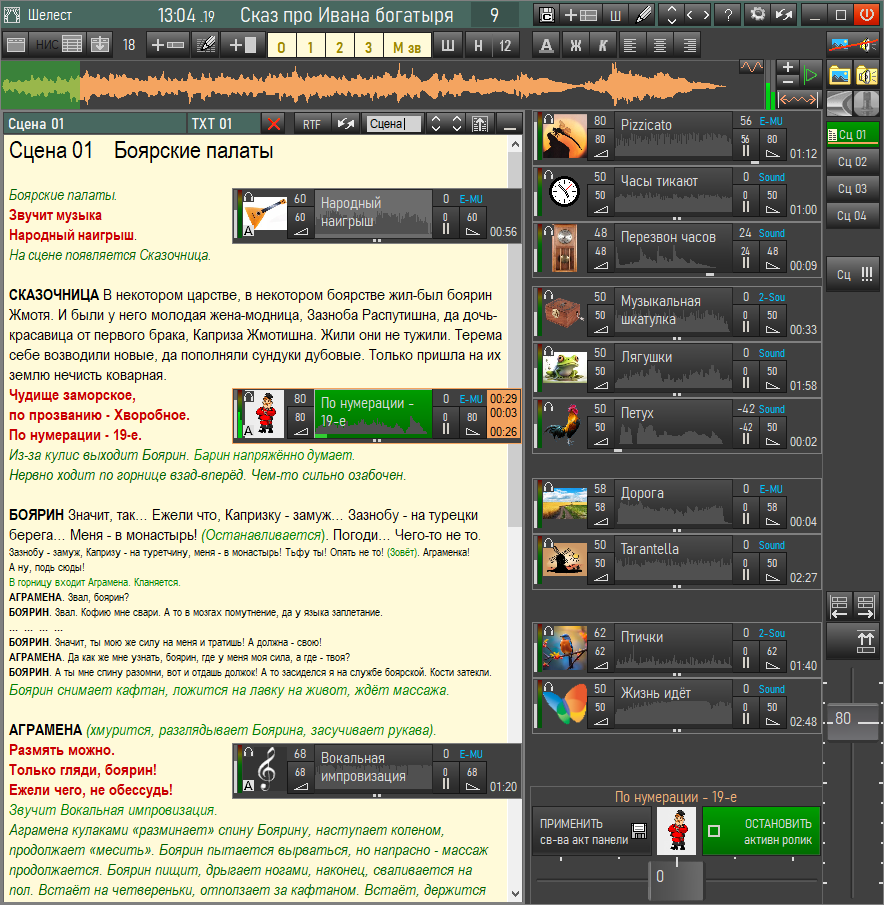Open the question mark help button
The width and height of the screenshot is (884, 905).
point(728,14)
